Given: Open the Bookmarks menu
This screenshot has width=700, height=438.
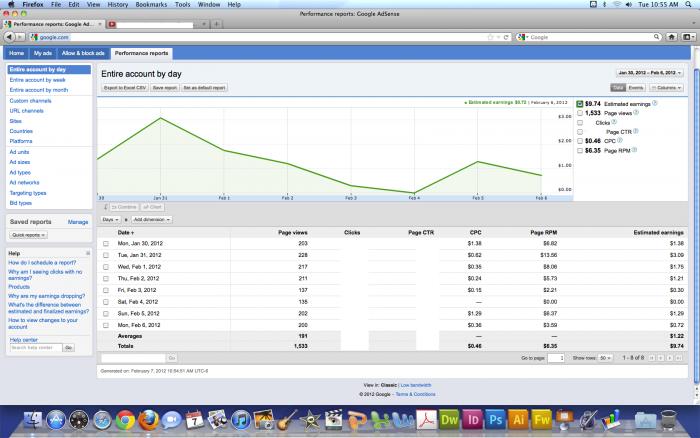Looking at the screenshot, I should tap(151, 4).
